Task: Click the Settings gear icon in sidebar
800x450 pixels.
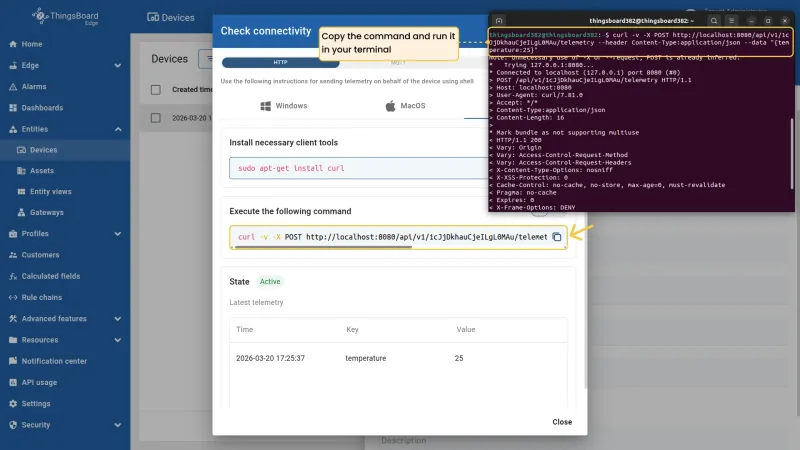Action: 13,404
